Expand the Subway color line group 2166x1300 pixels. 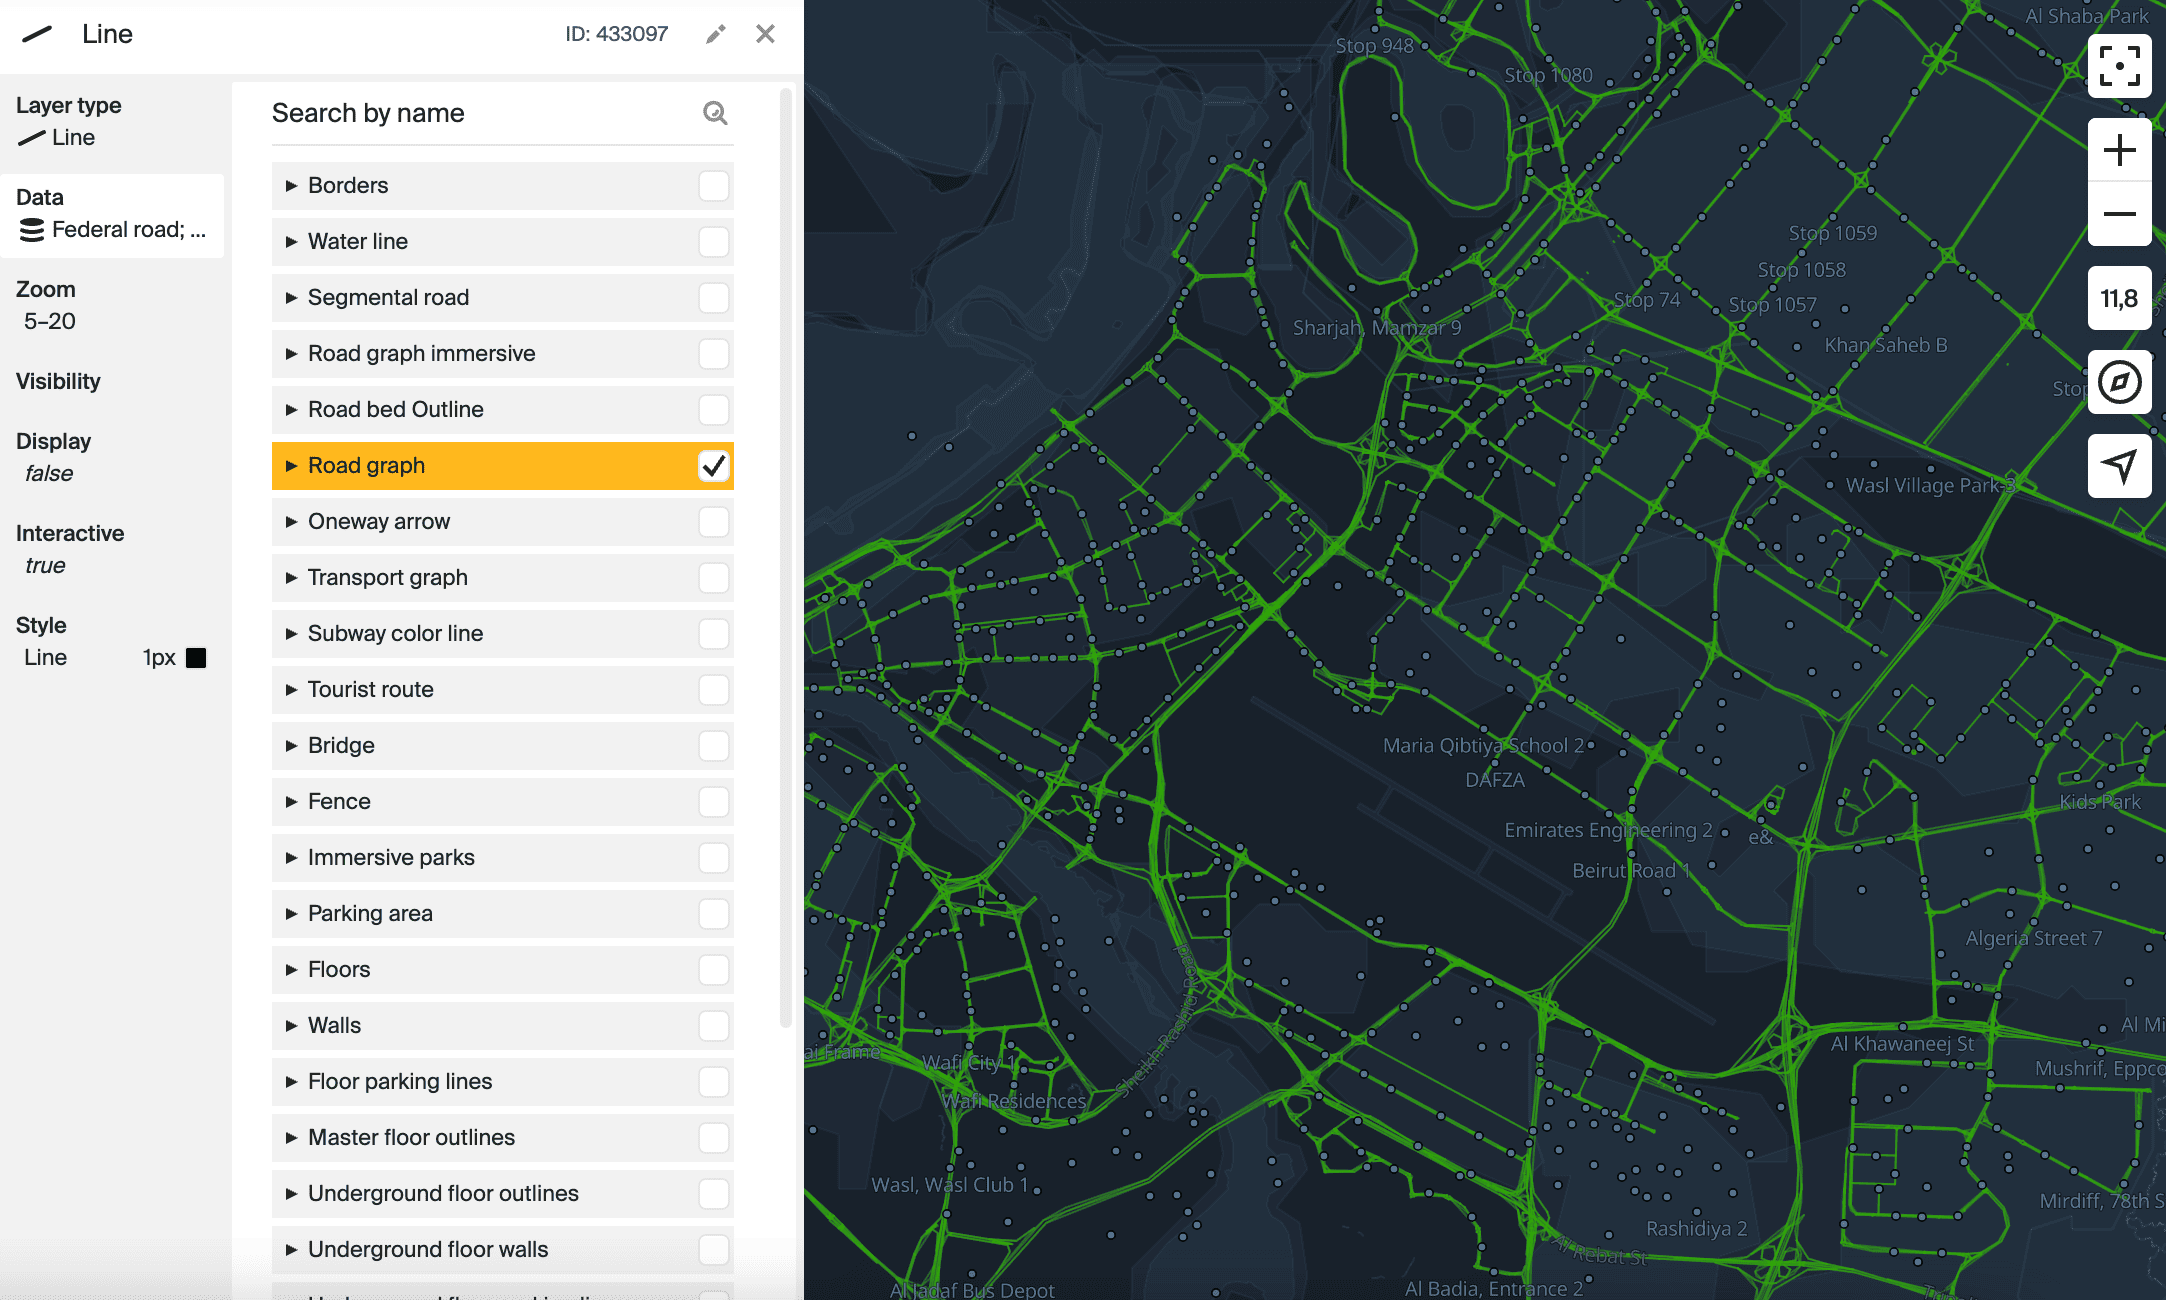pos(291,634)
